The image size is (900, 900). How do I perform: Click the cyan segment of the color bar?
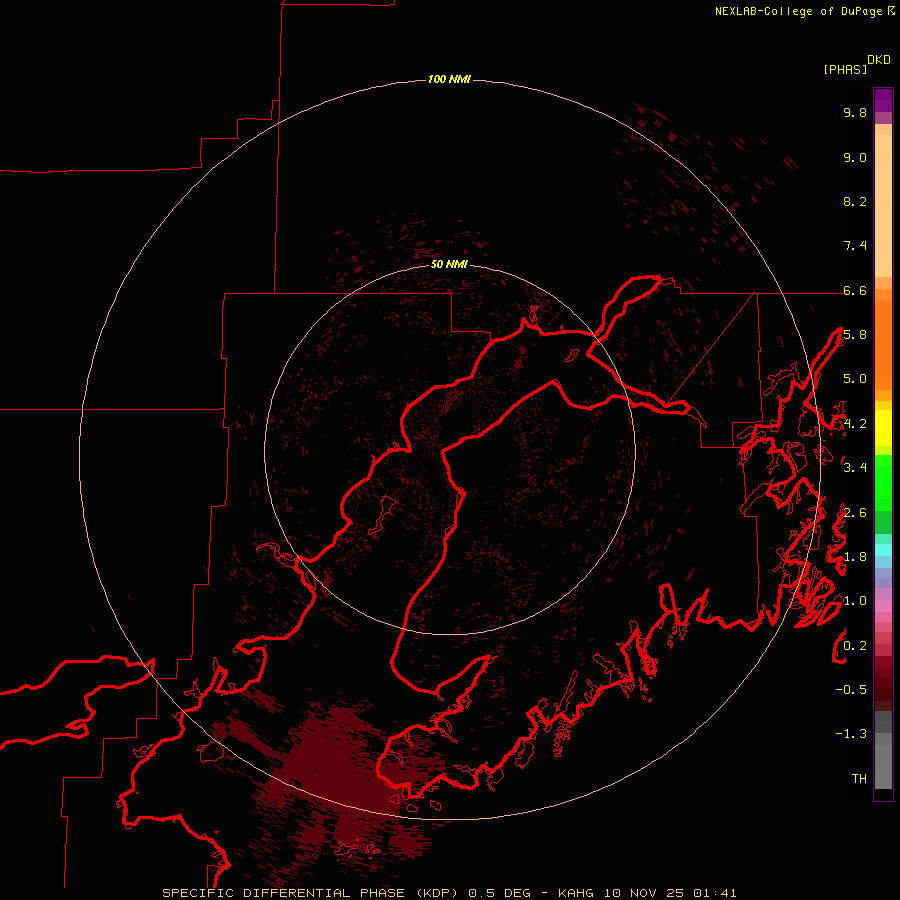(883, 550)
